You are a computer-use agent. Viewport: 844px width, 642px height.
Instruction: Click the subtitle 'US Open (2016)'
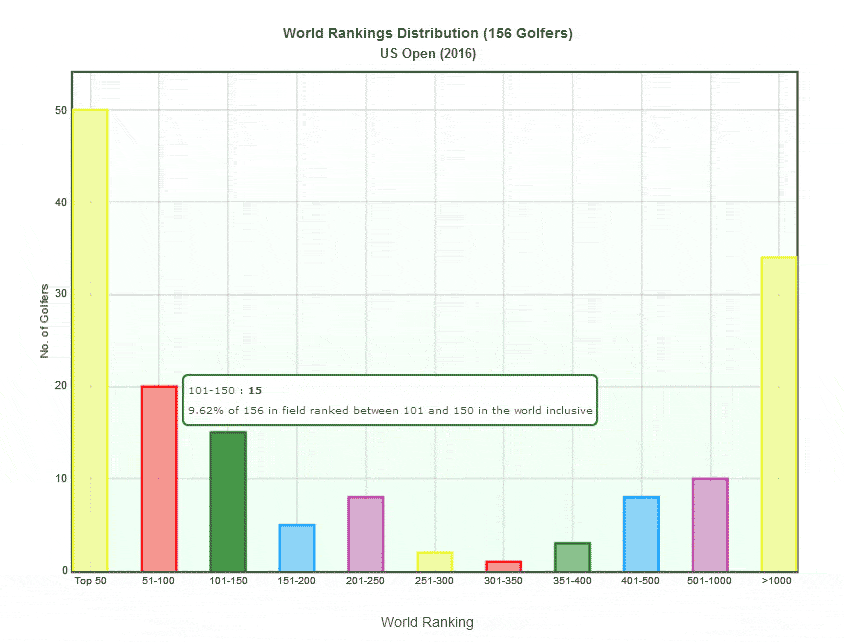[428, 53]
